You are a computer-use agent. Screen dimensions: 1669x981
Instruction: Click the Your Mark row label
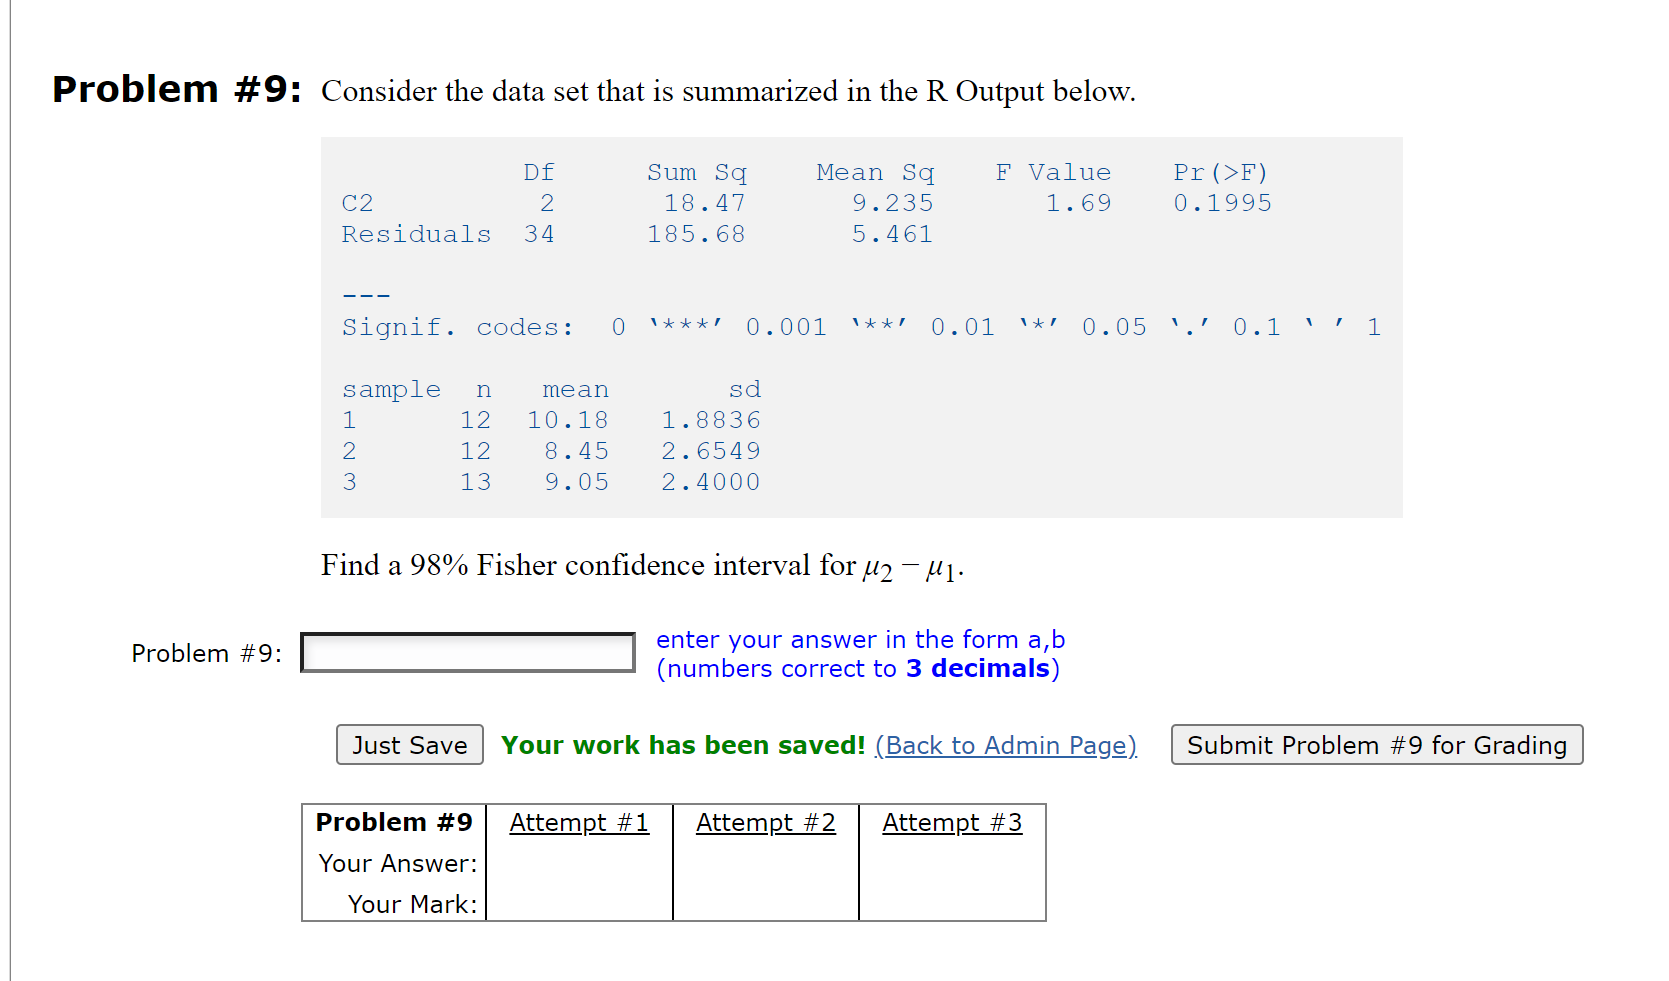(412, 903)
